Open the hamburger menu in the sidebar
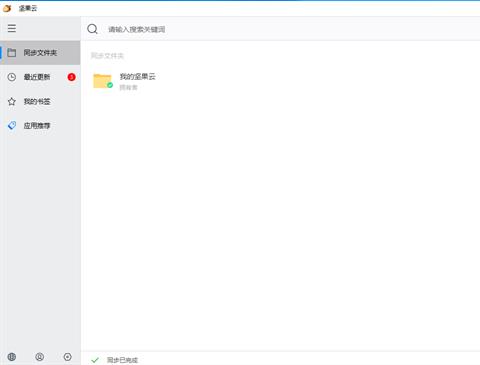Image resolution: width=480 pixels, height=365 pixels. coord(12,28)
